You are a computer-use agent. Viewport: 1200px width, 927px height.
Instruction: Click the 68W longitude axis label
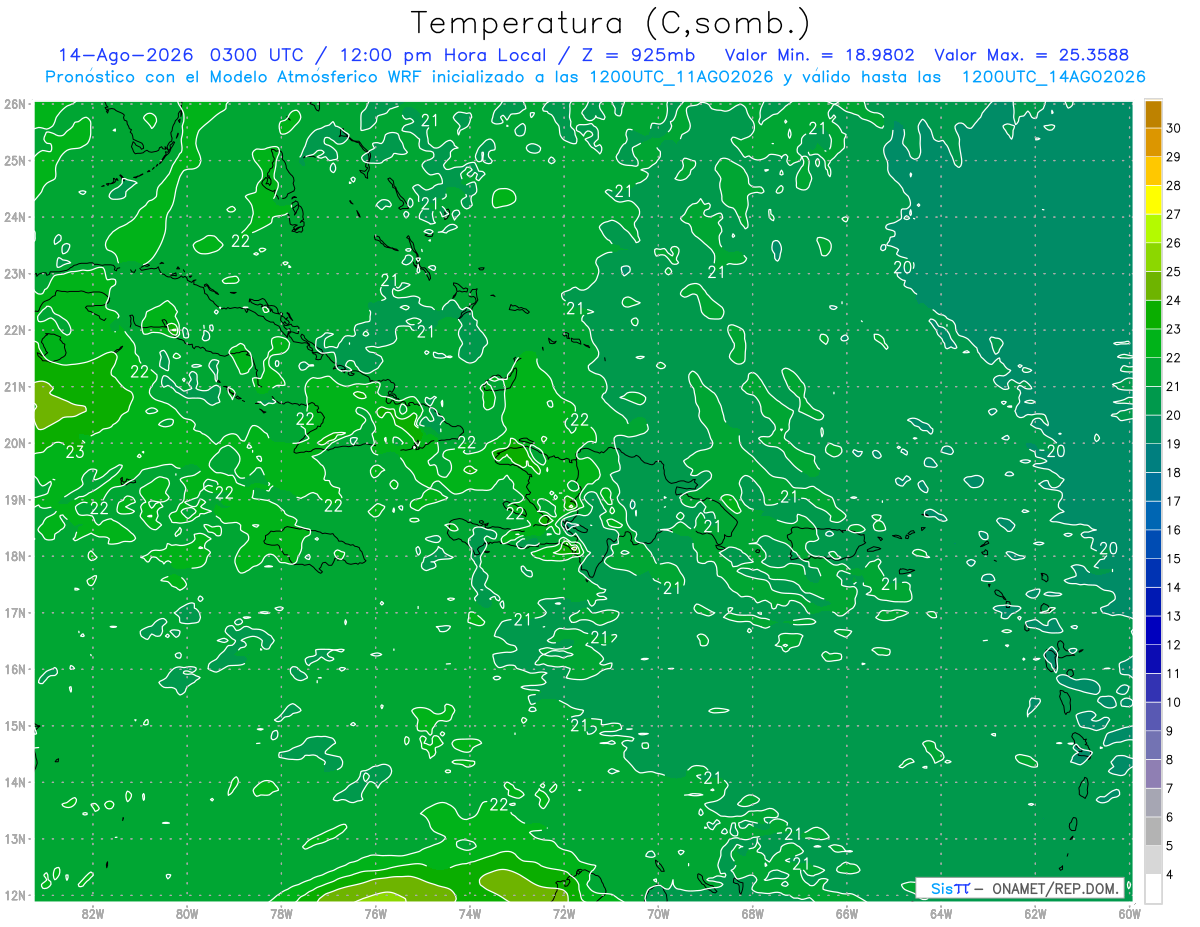[x=752, y=912]
